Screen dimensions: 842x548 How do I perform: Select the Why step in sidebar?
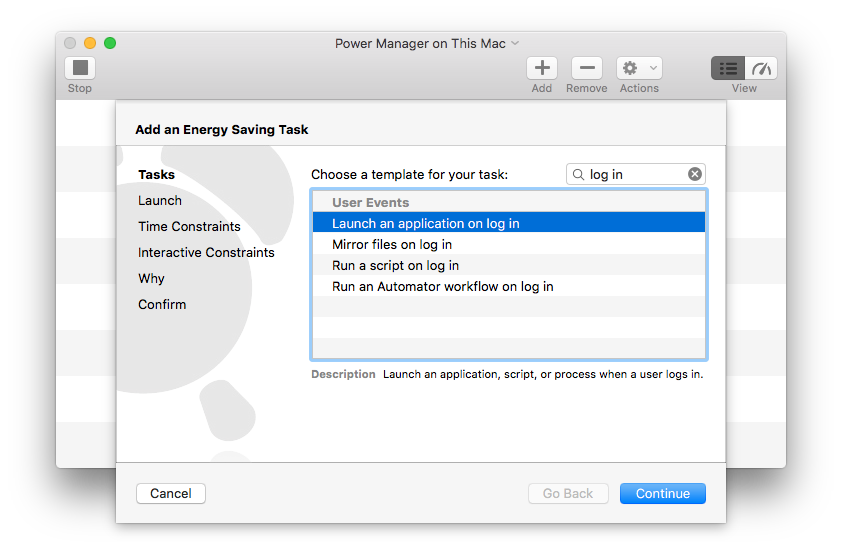tap(151, 278)
